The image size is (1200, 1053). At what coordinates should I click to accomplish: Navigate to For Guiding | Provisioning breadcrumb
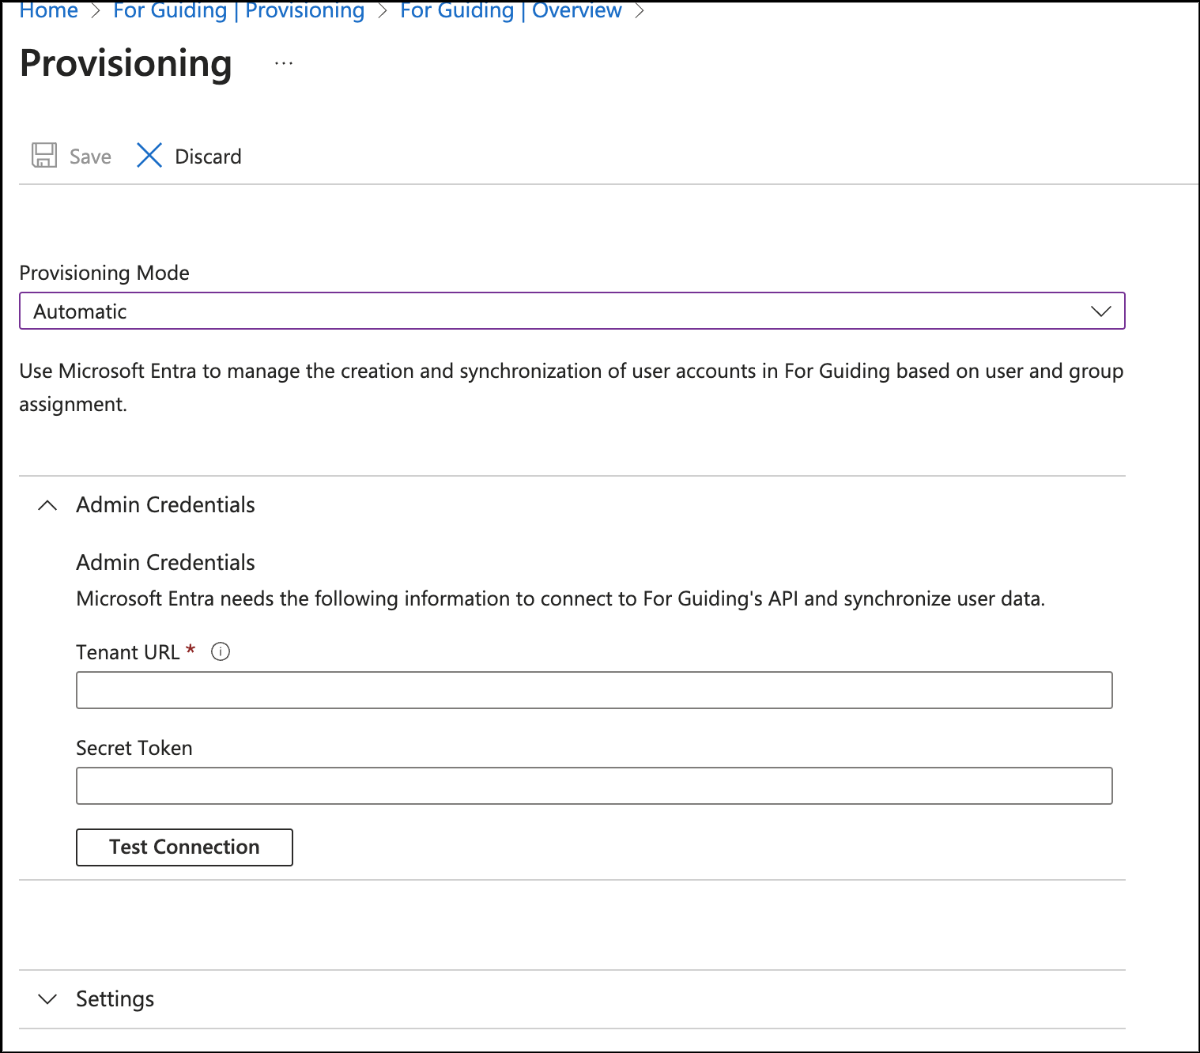[238, 11]
